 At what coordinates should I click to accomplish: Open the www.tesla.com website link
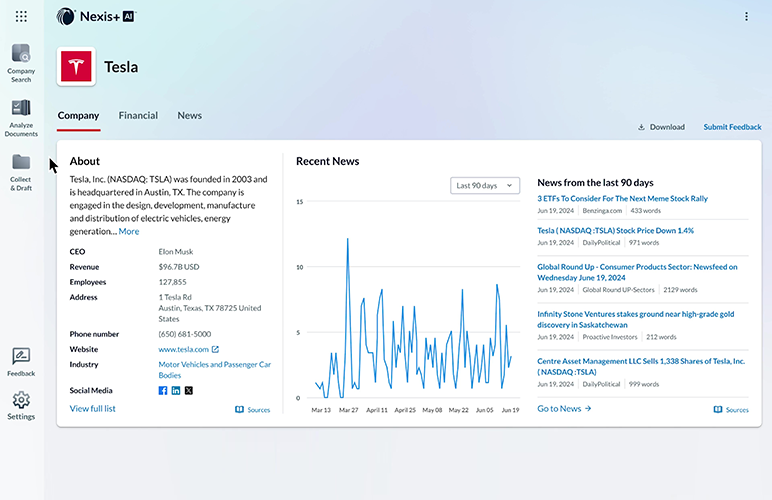[184, 349]
